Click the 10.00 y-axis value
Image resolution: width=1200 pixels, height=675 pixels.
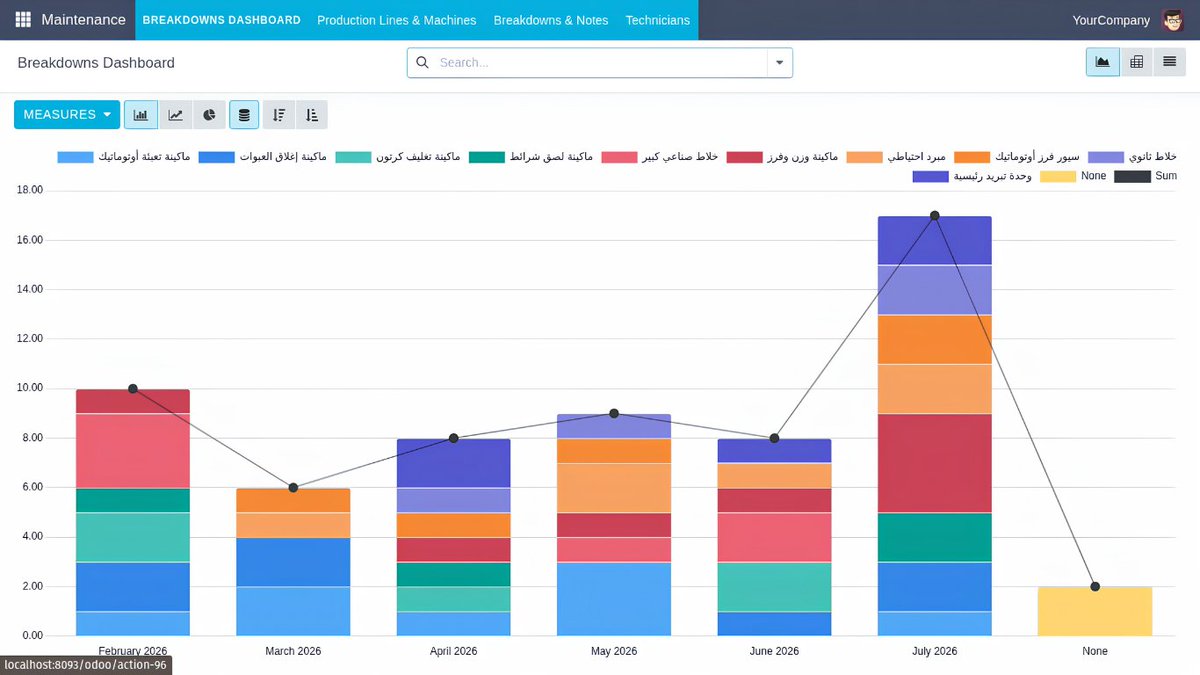click(x=29, y=389)
